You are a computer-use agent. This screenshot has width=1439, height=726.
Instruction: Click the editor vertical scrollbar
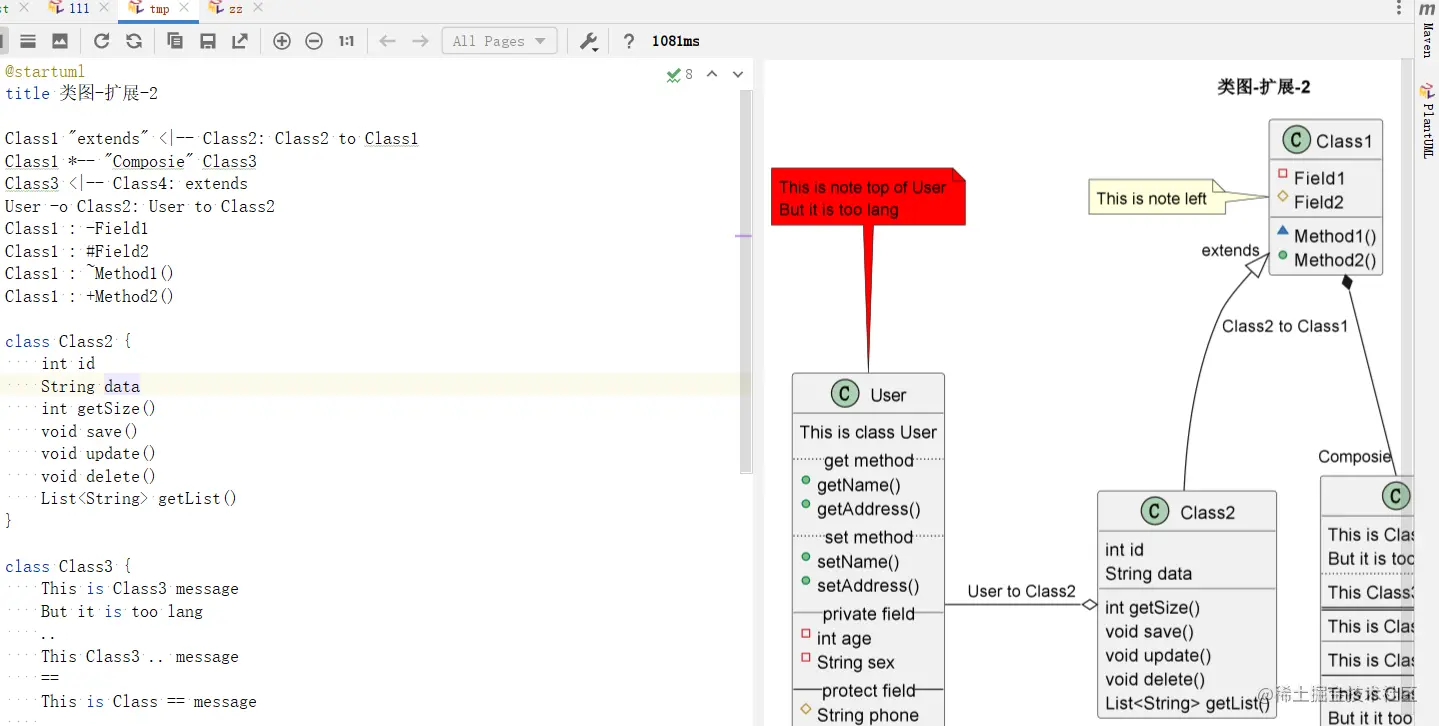click(x=745, y=280)
